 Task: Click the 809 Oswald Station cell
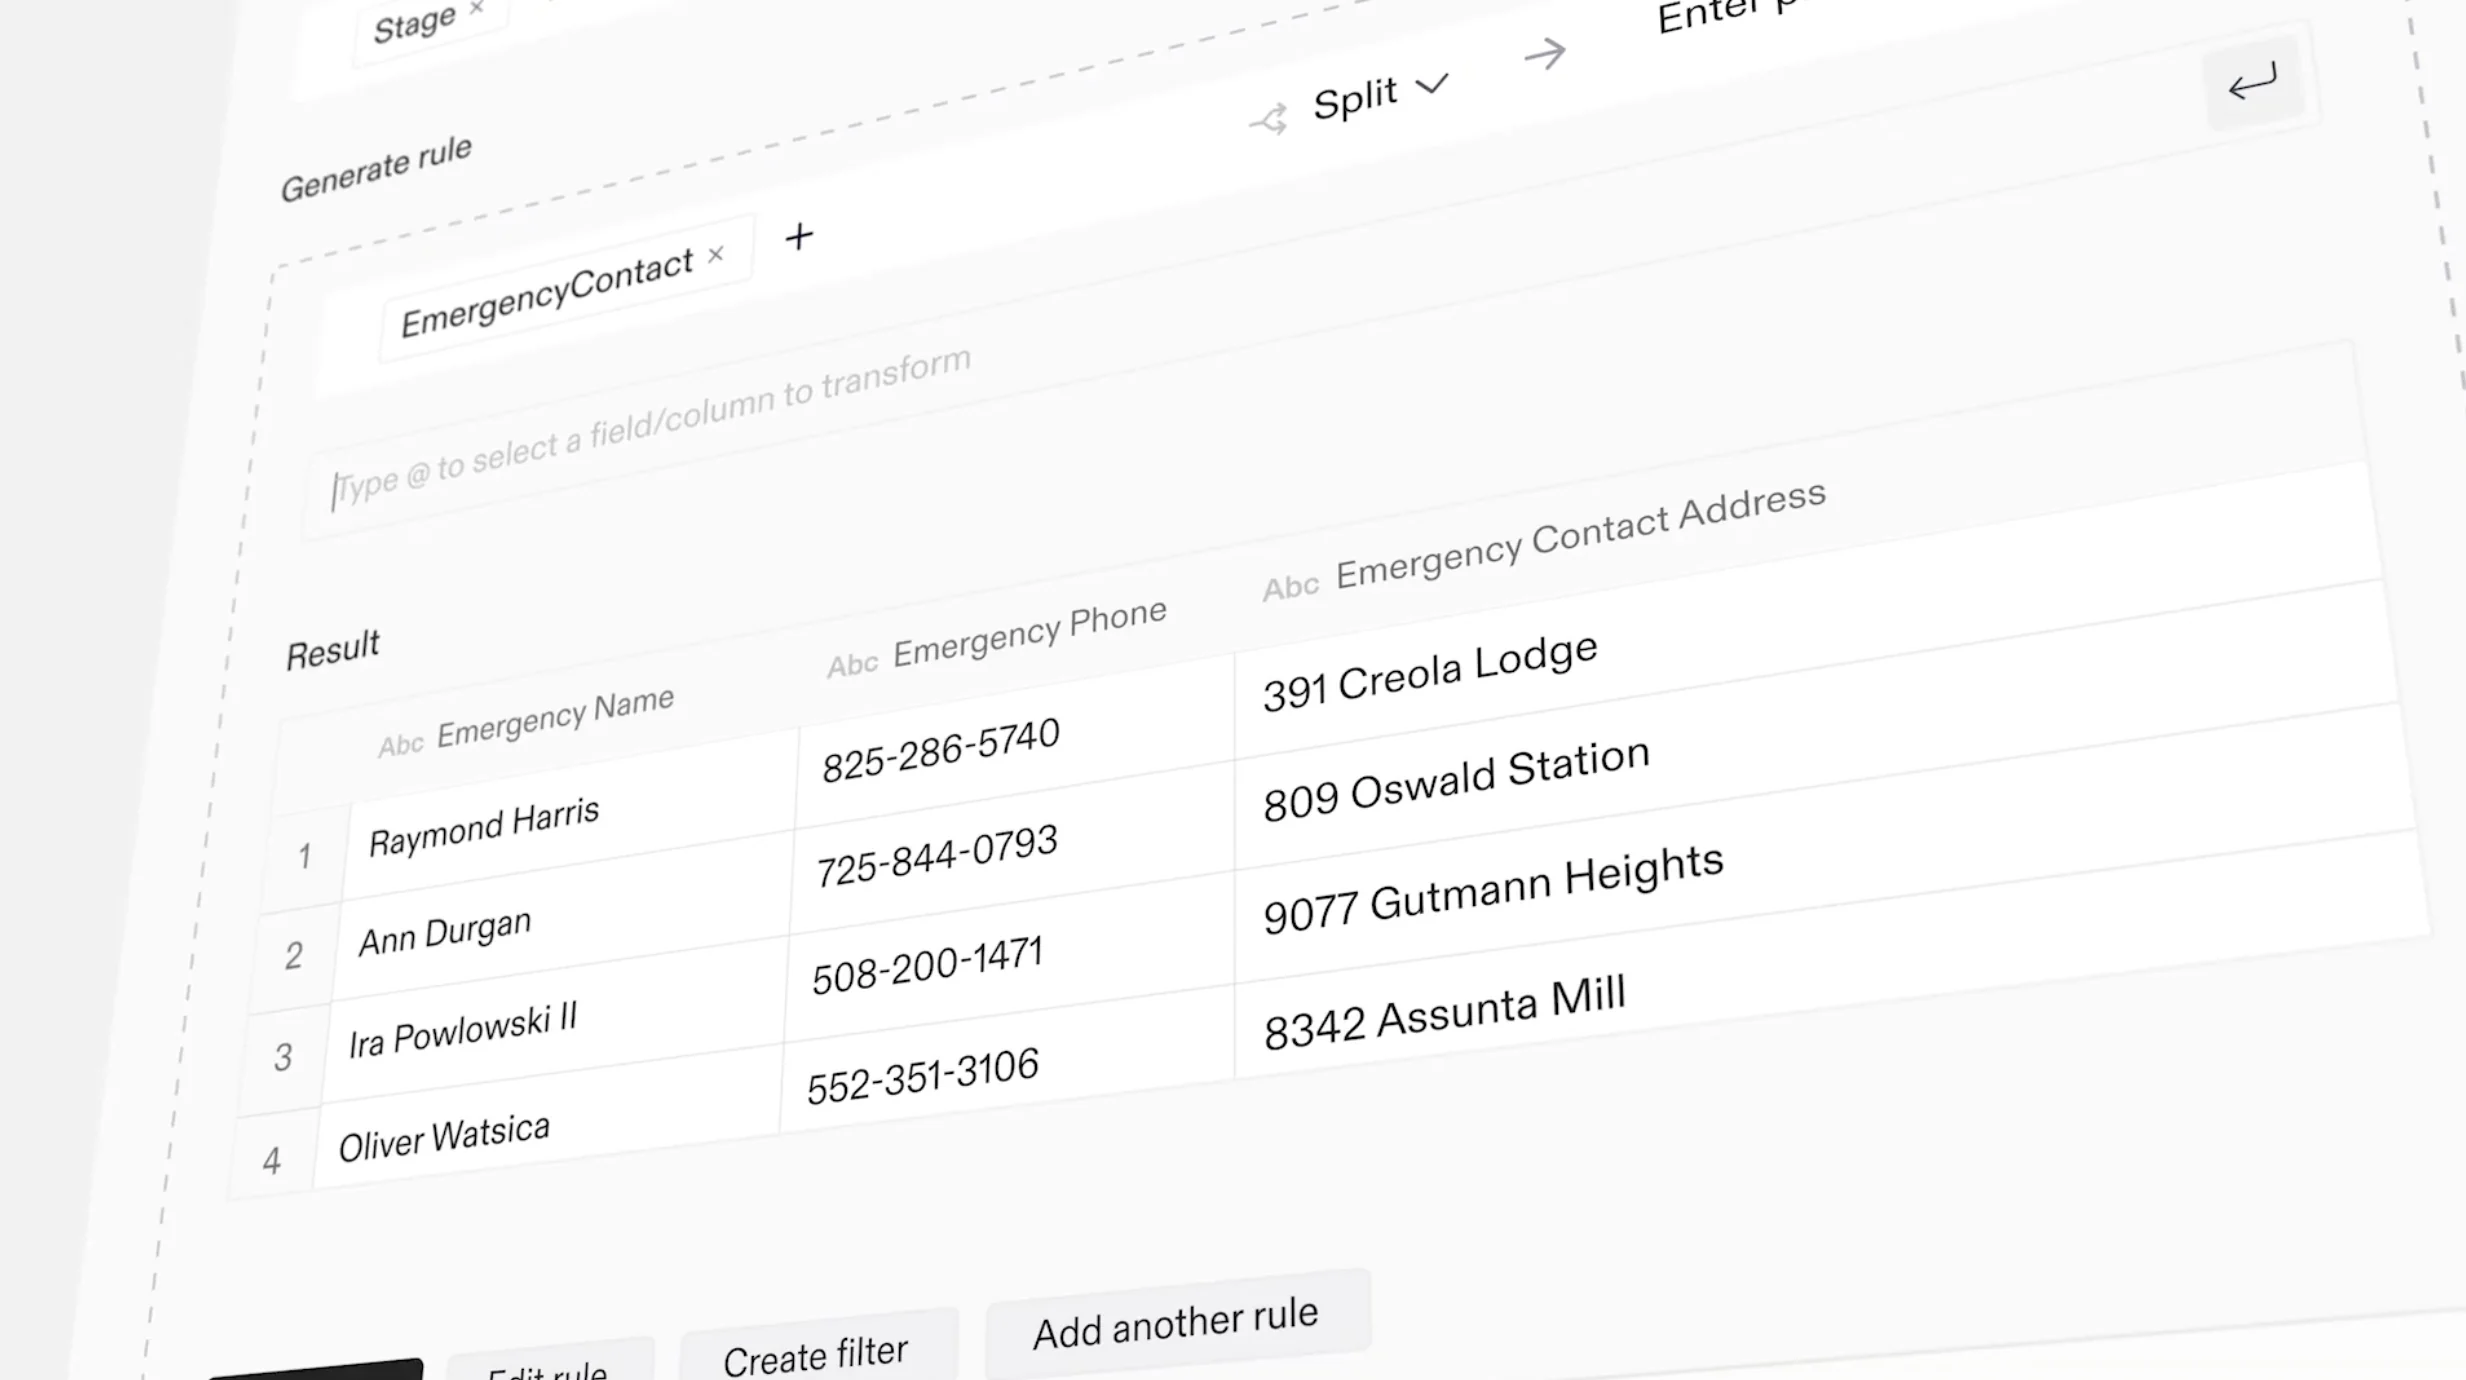click(x=1455, y=783)
